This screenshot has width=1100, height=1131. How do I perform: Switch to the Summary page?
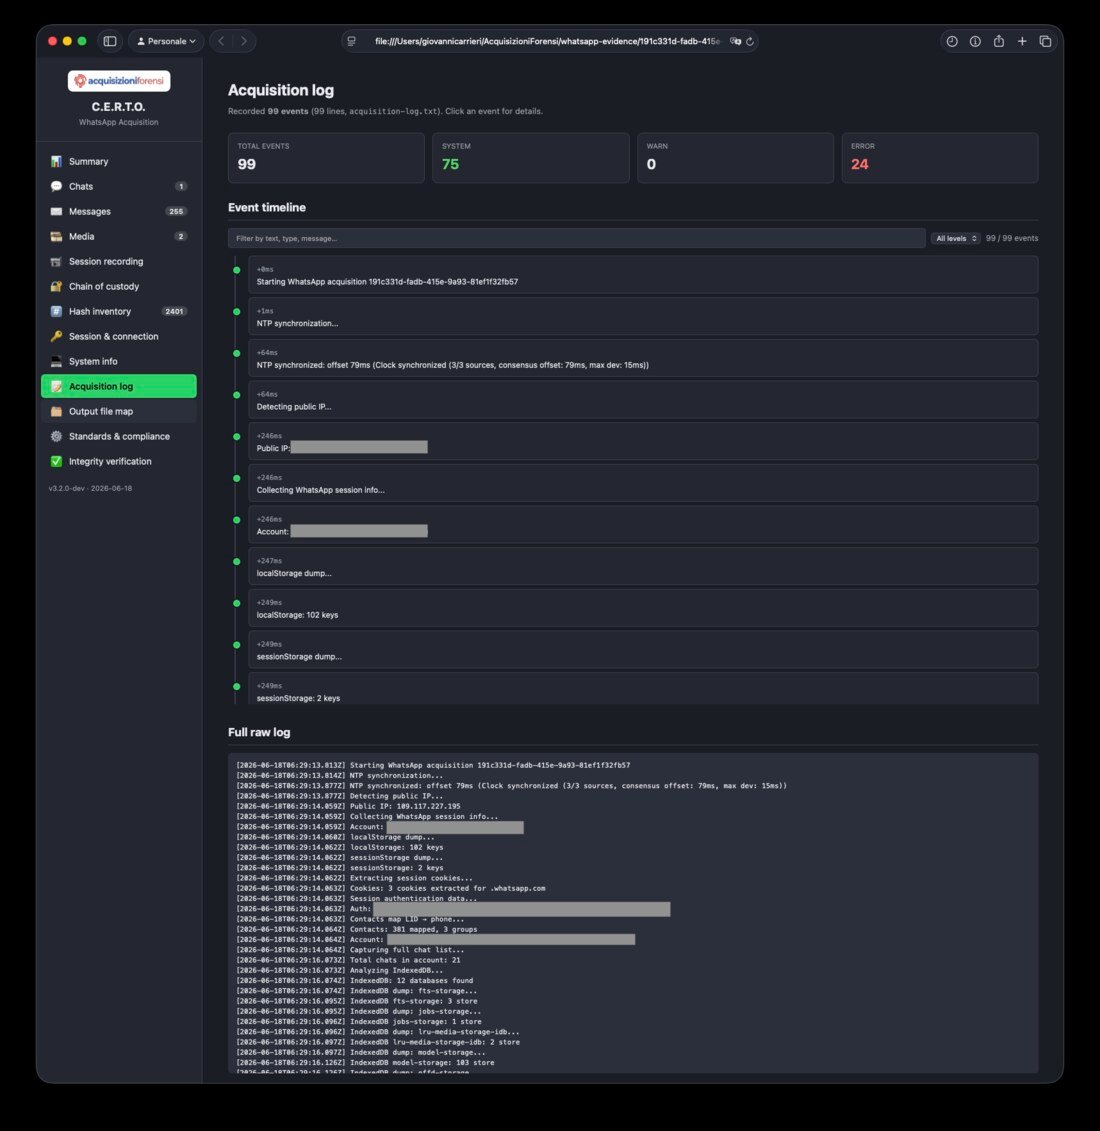(x=119, y=162)
